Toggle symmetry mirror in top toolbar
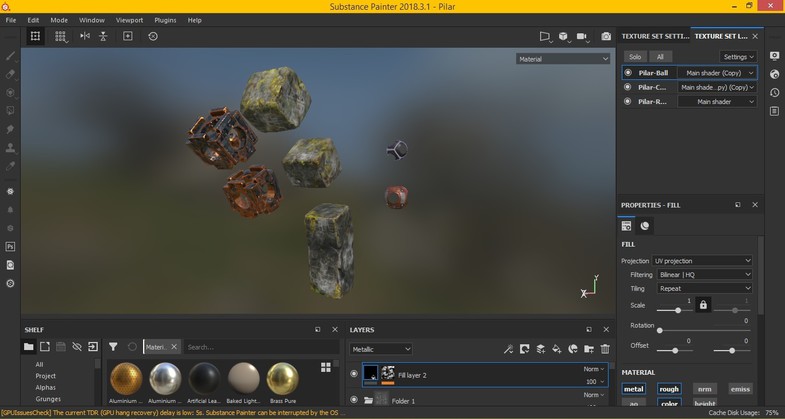This screenshot has width=785, height=419. pos(85,36)
